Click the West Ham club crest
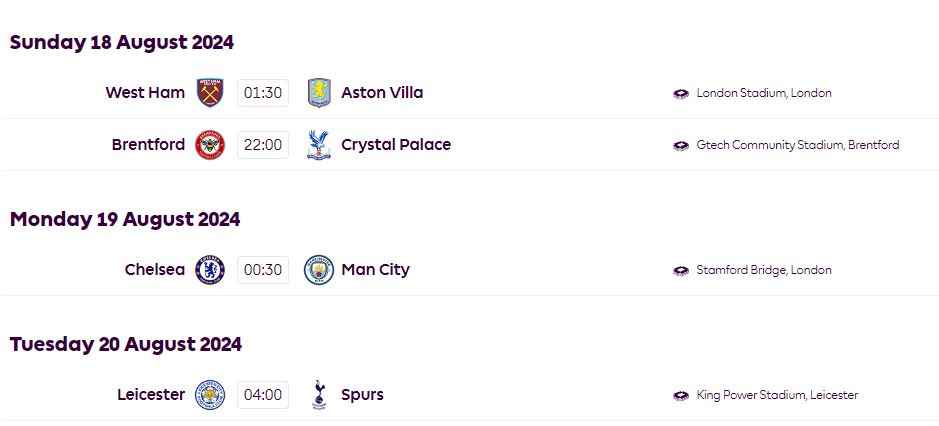The width and height of the screenshot is (939, 426). click(x=210, y=93)
